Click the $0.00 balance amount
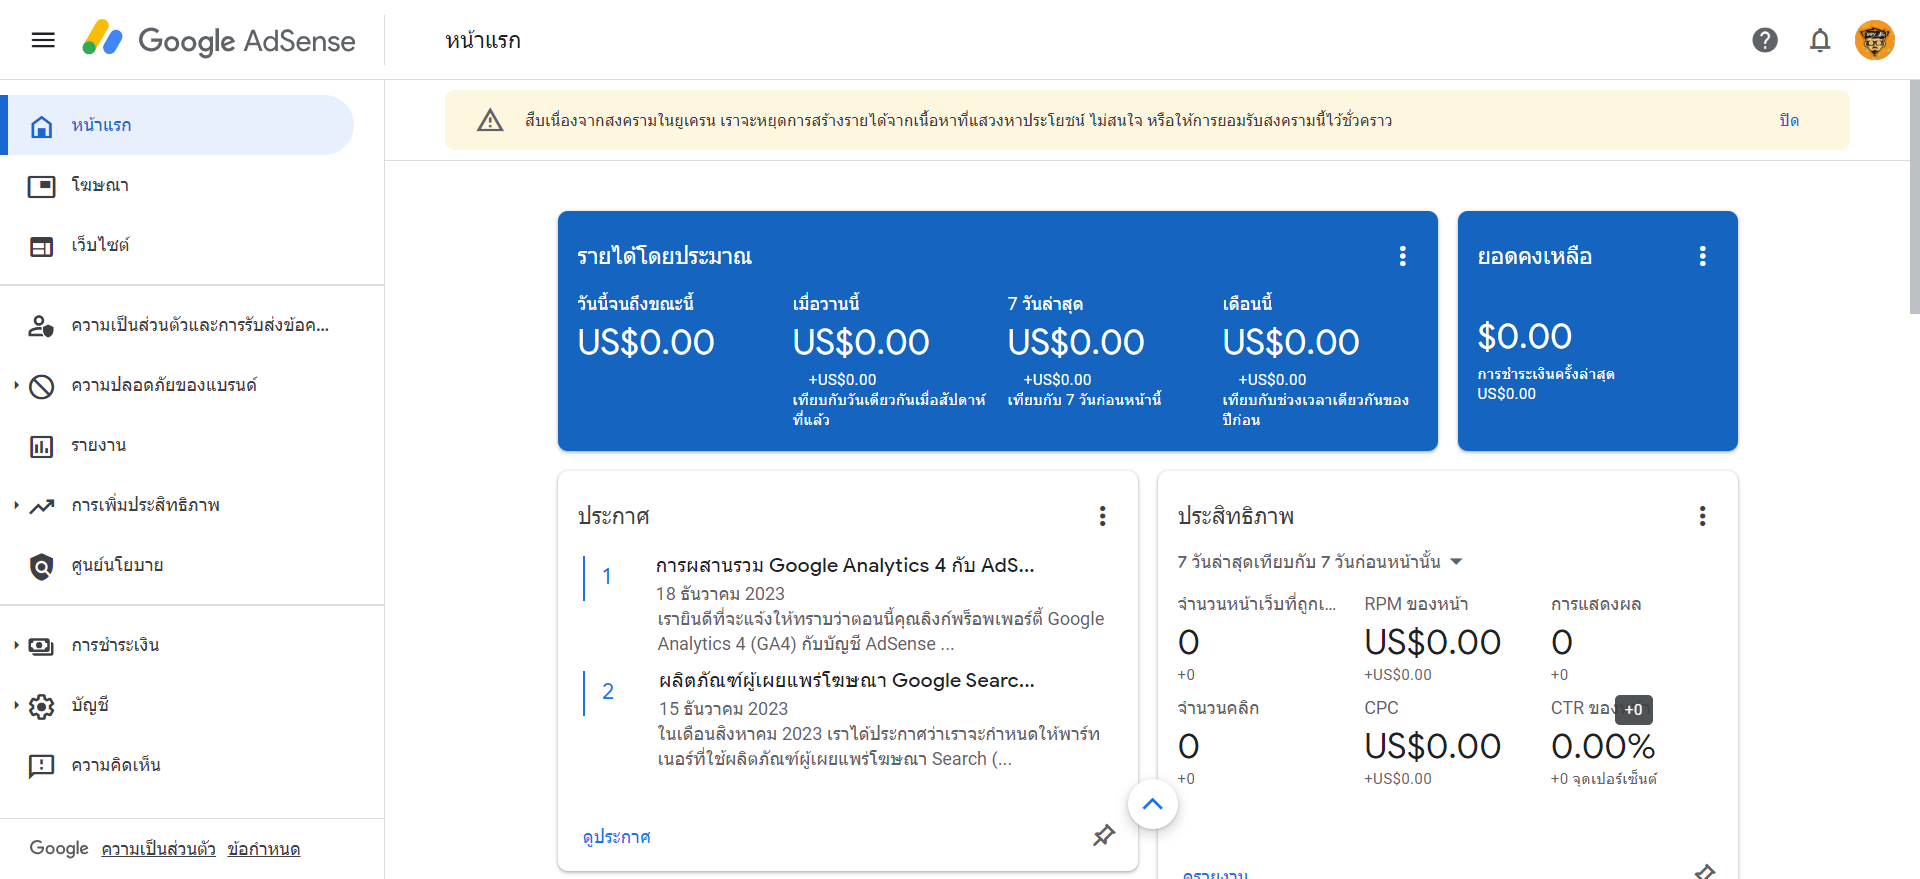Screen dimensions: 1920x879 pyautogui.click(x=1524, y=337)
